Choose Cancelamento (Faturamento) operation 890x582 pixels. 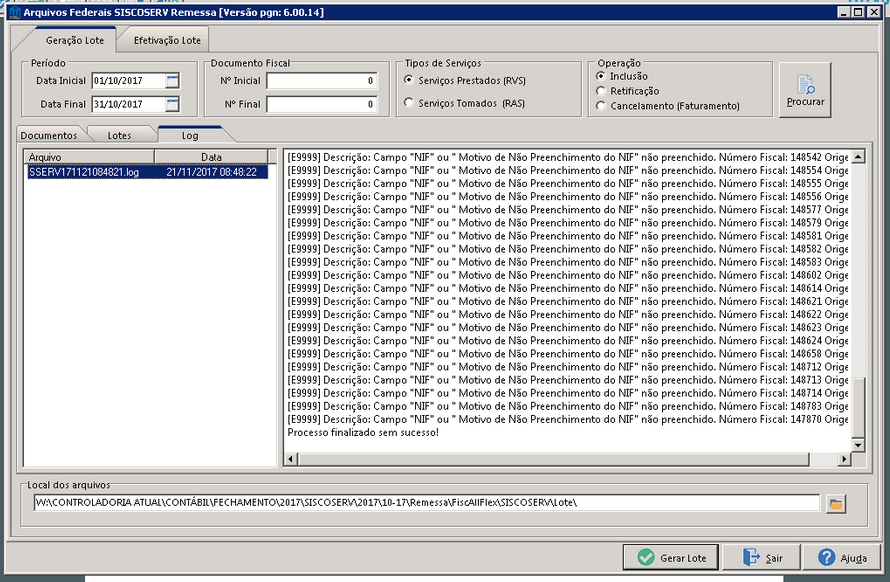(x=668, y=106)
